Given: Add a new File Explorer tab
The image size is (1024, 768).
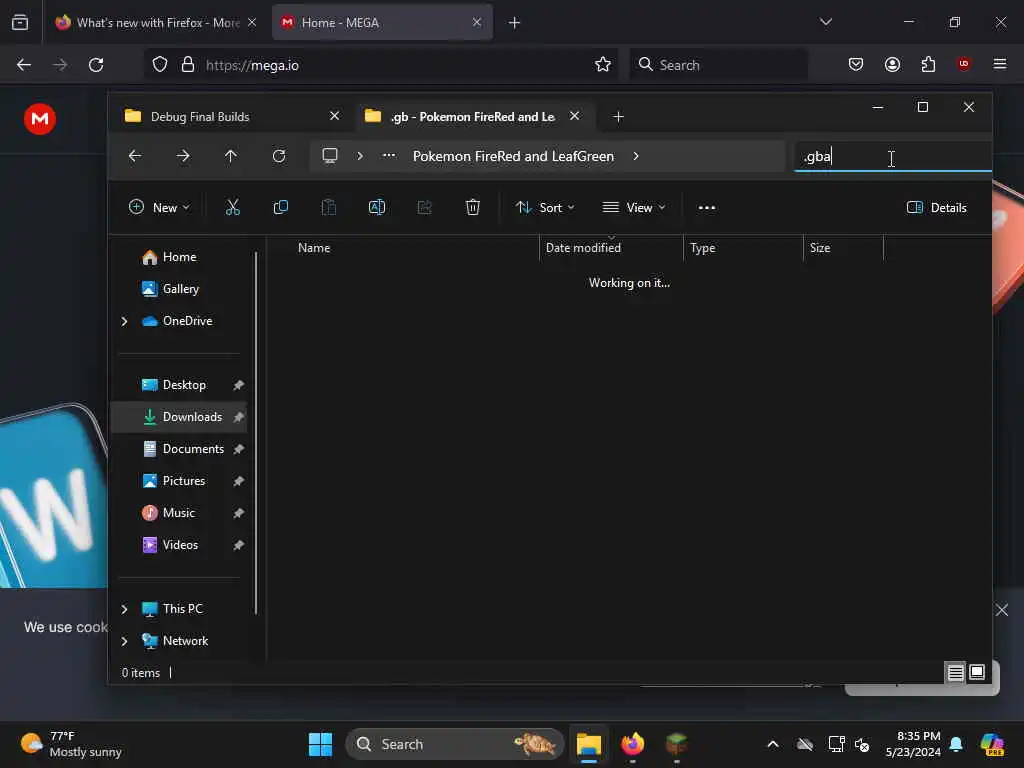Looking at the screenshot, I should 618,117.
